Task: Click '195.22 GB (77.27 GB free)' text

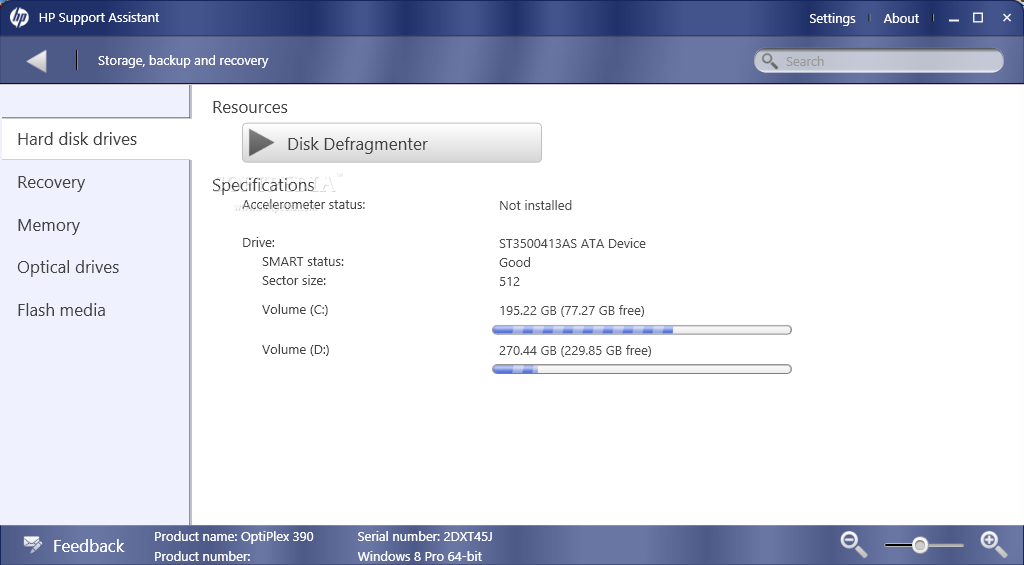Action: pyautogui.click(x=571, y=311)
